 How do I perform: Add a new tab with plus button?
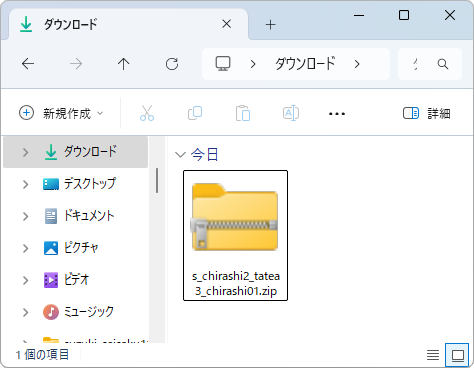tap(270, 25)
